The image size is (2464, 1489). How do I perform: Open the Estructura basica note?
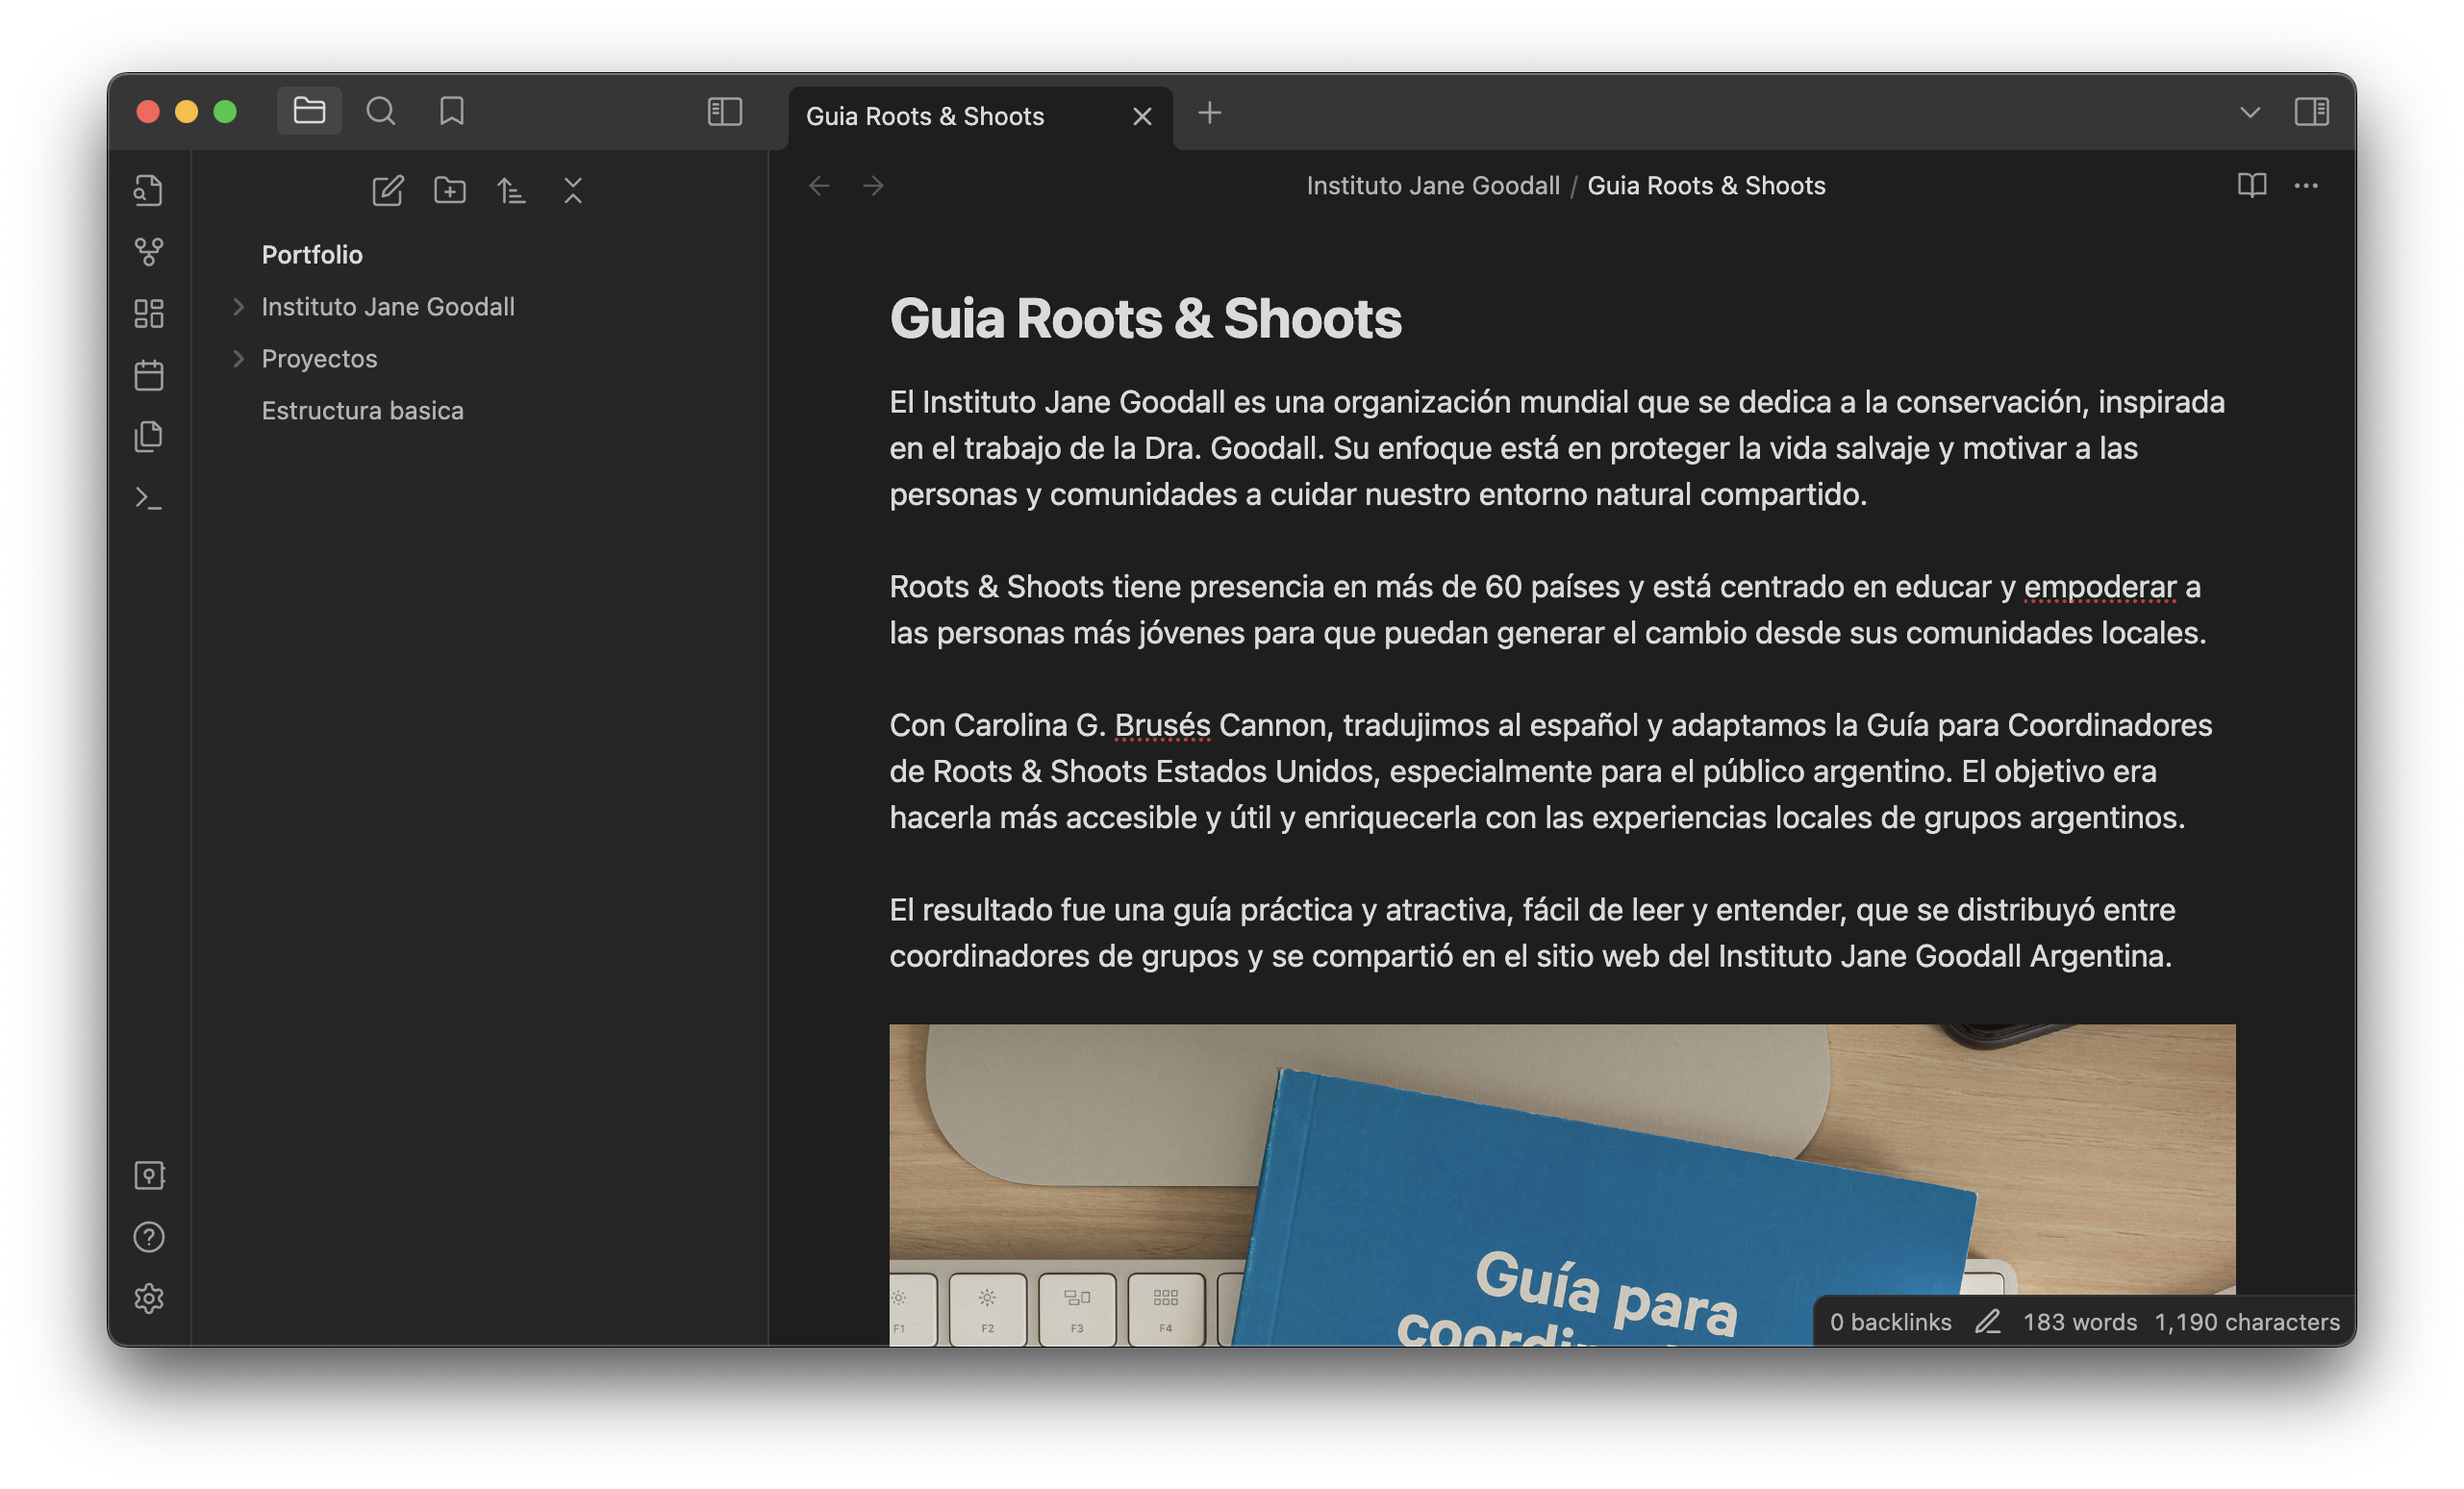[x=362, y=411]
